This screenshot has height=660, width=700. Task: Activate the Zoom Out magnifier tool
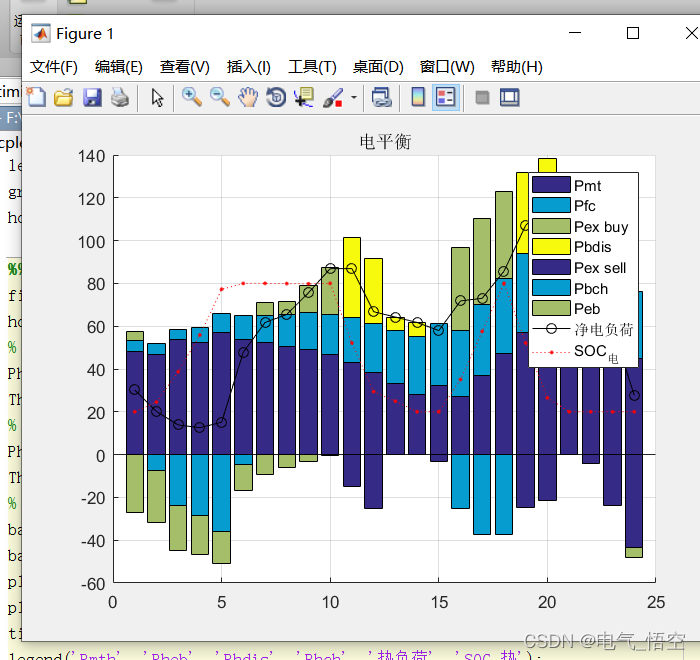(x=220, y=97)
